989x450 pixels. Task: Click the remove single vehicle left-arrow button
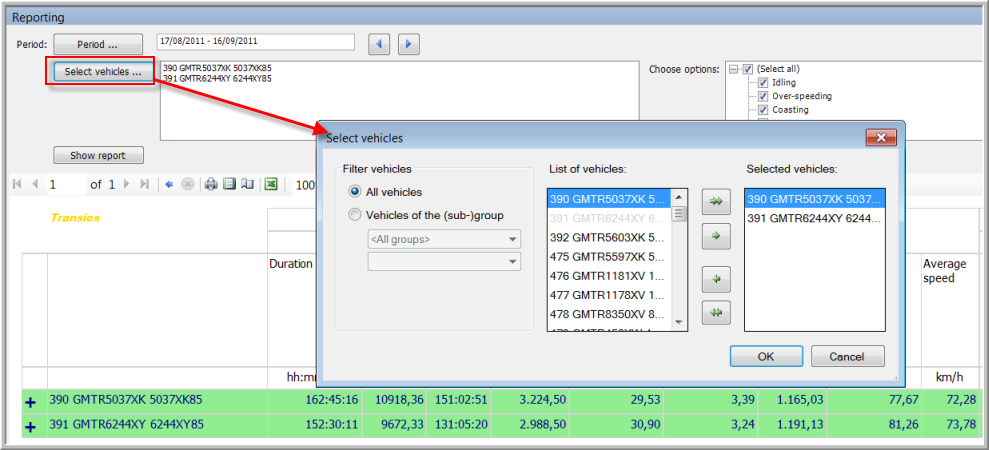point(717,277)
